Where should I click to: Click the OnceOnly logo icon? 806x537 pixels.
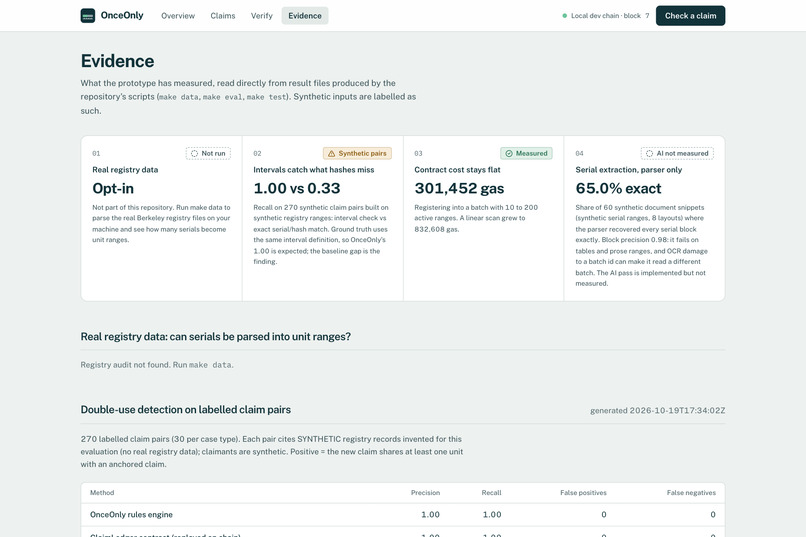click(88, 15)
